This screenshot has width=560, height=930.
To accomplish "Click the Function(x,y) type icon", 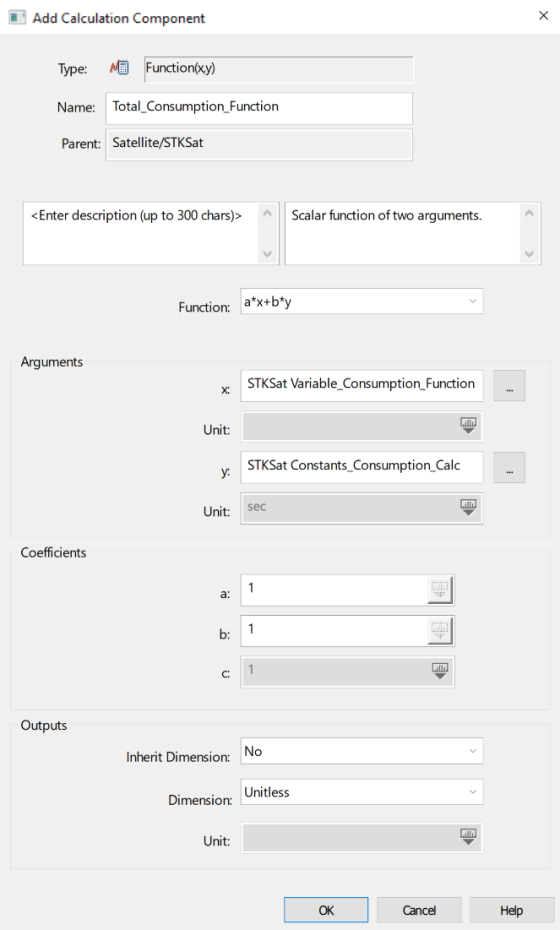I will click(x=119, y=68).
